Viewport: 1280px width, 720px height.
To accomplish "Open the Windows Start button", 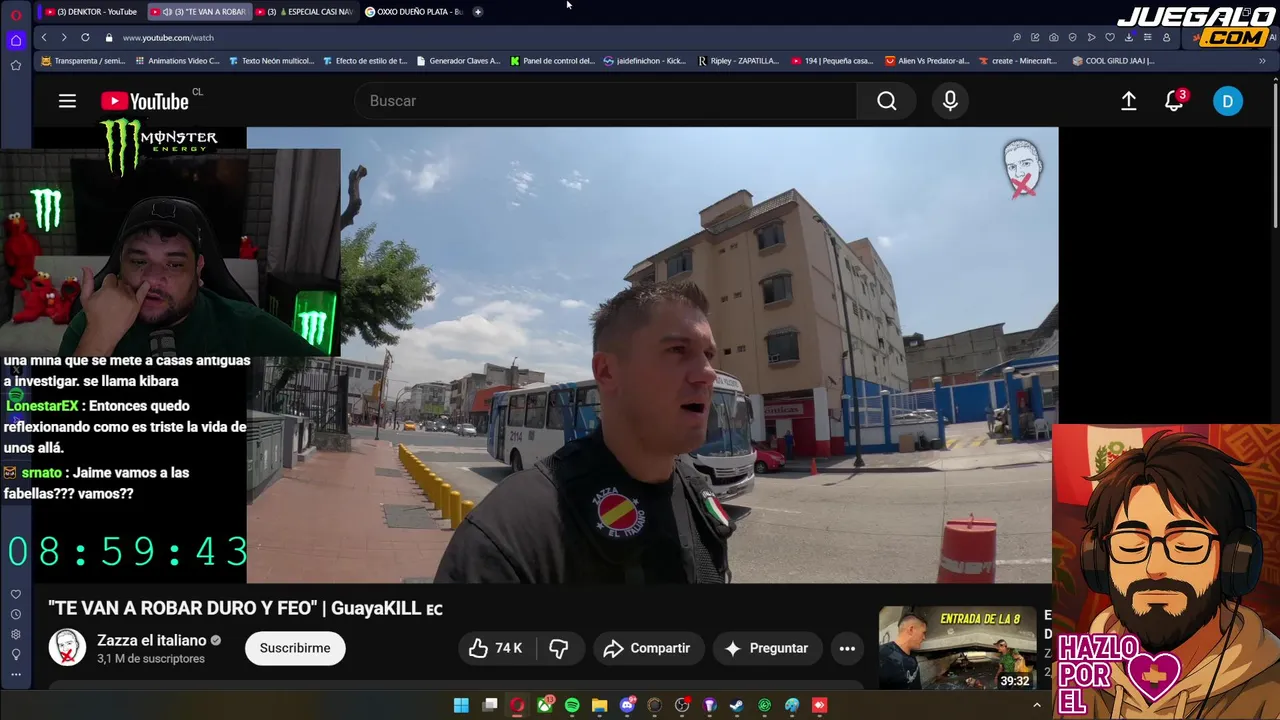I will pyautogui.click(x=461, y=705).
